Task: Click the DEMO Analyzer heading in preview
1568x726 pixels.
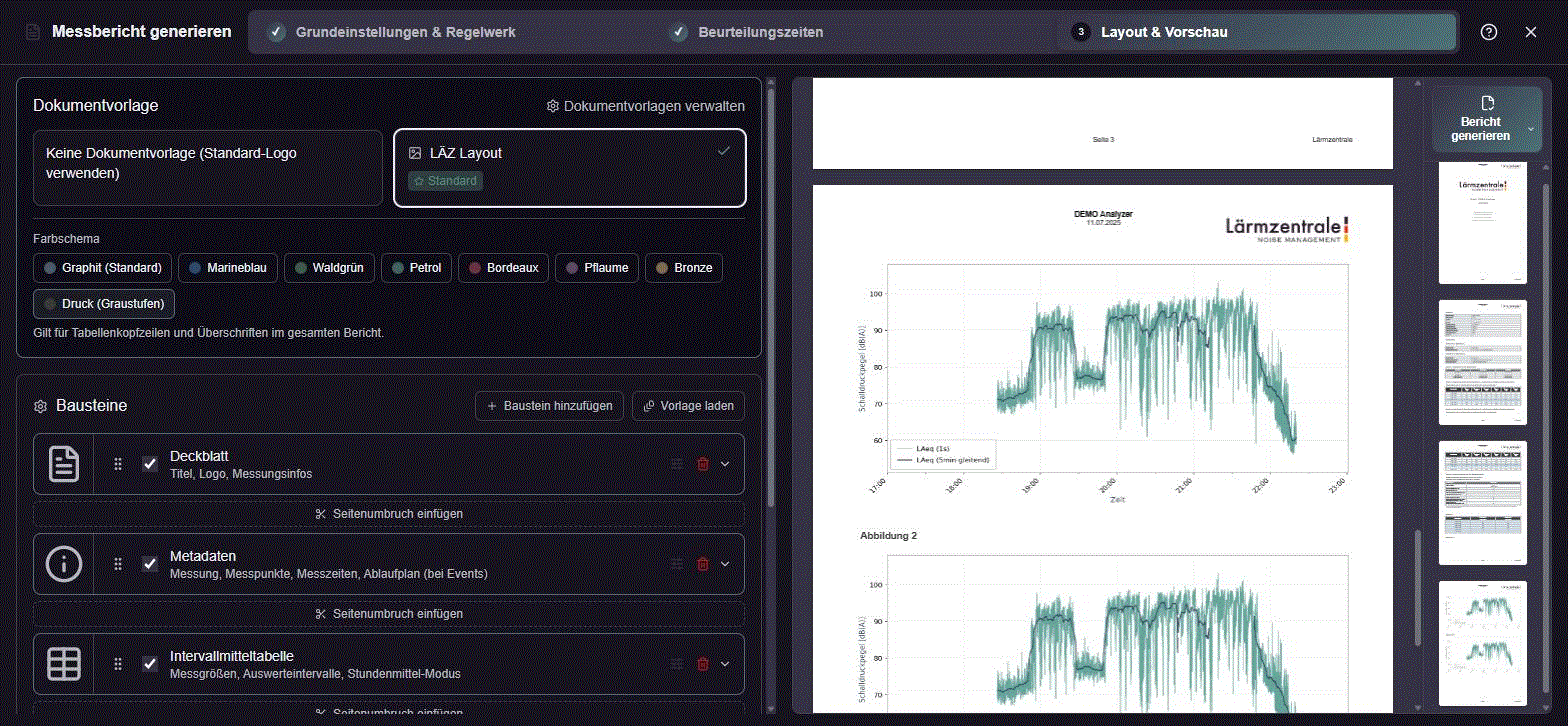Action: (x=1103, y=214)
